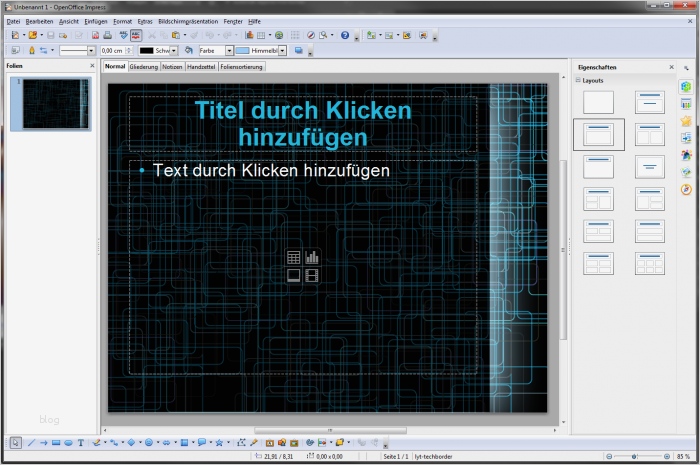This screenshot has height=465, width=700.
Task: Open the Extras menu
Action: click(145, 21)
